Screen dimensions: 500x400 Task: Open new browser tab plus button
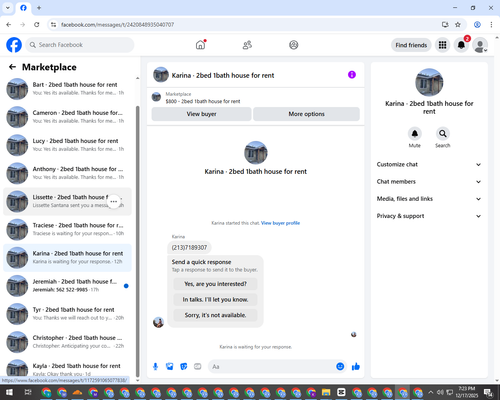39,8
